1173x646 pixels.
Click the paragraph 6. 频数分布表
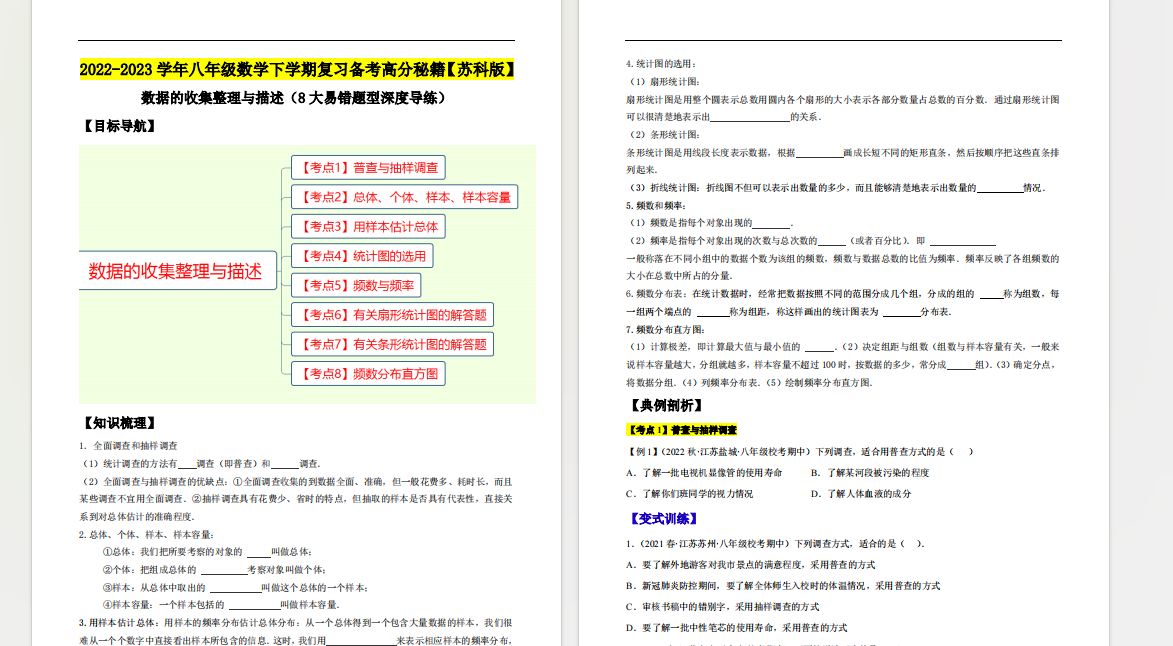(843, 303)
